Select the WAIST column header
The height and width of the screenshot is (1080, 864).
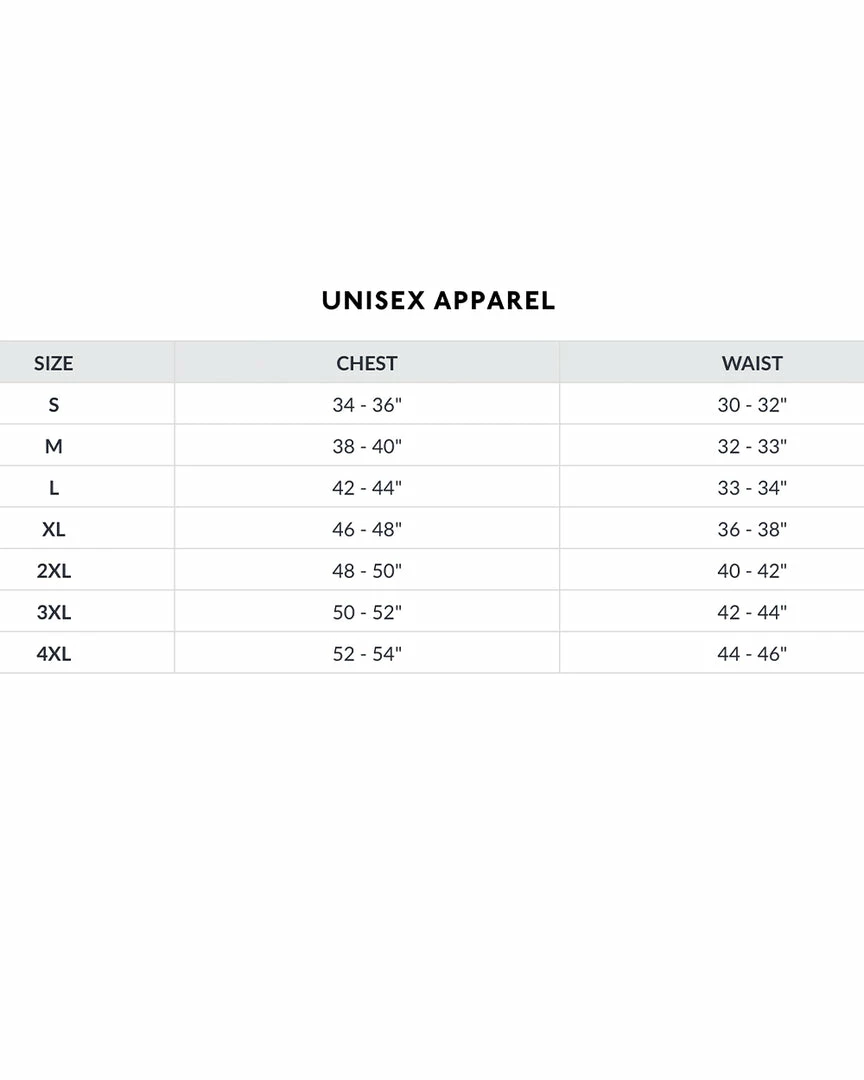click(752, 363)
